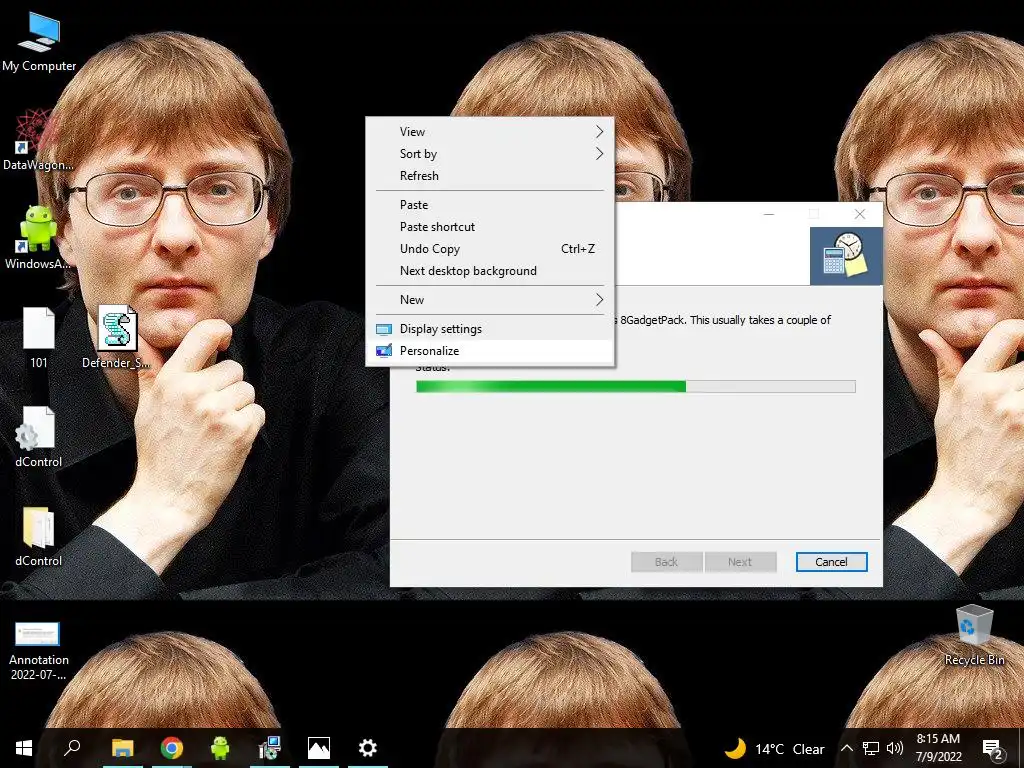The width and height of the screenshot is (1024, 768).
Task: Minimize the installer window
Action: tap(769, 214)
